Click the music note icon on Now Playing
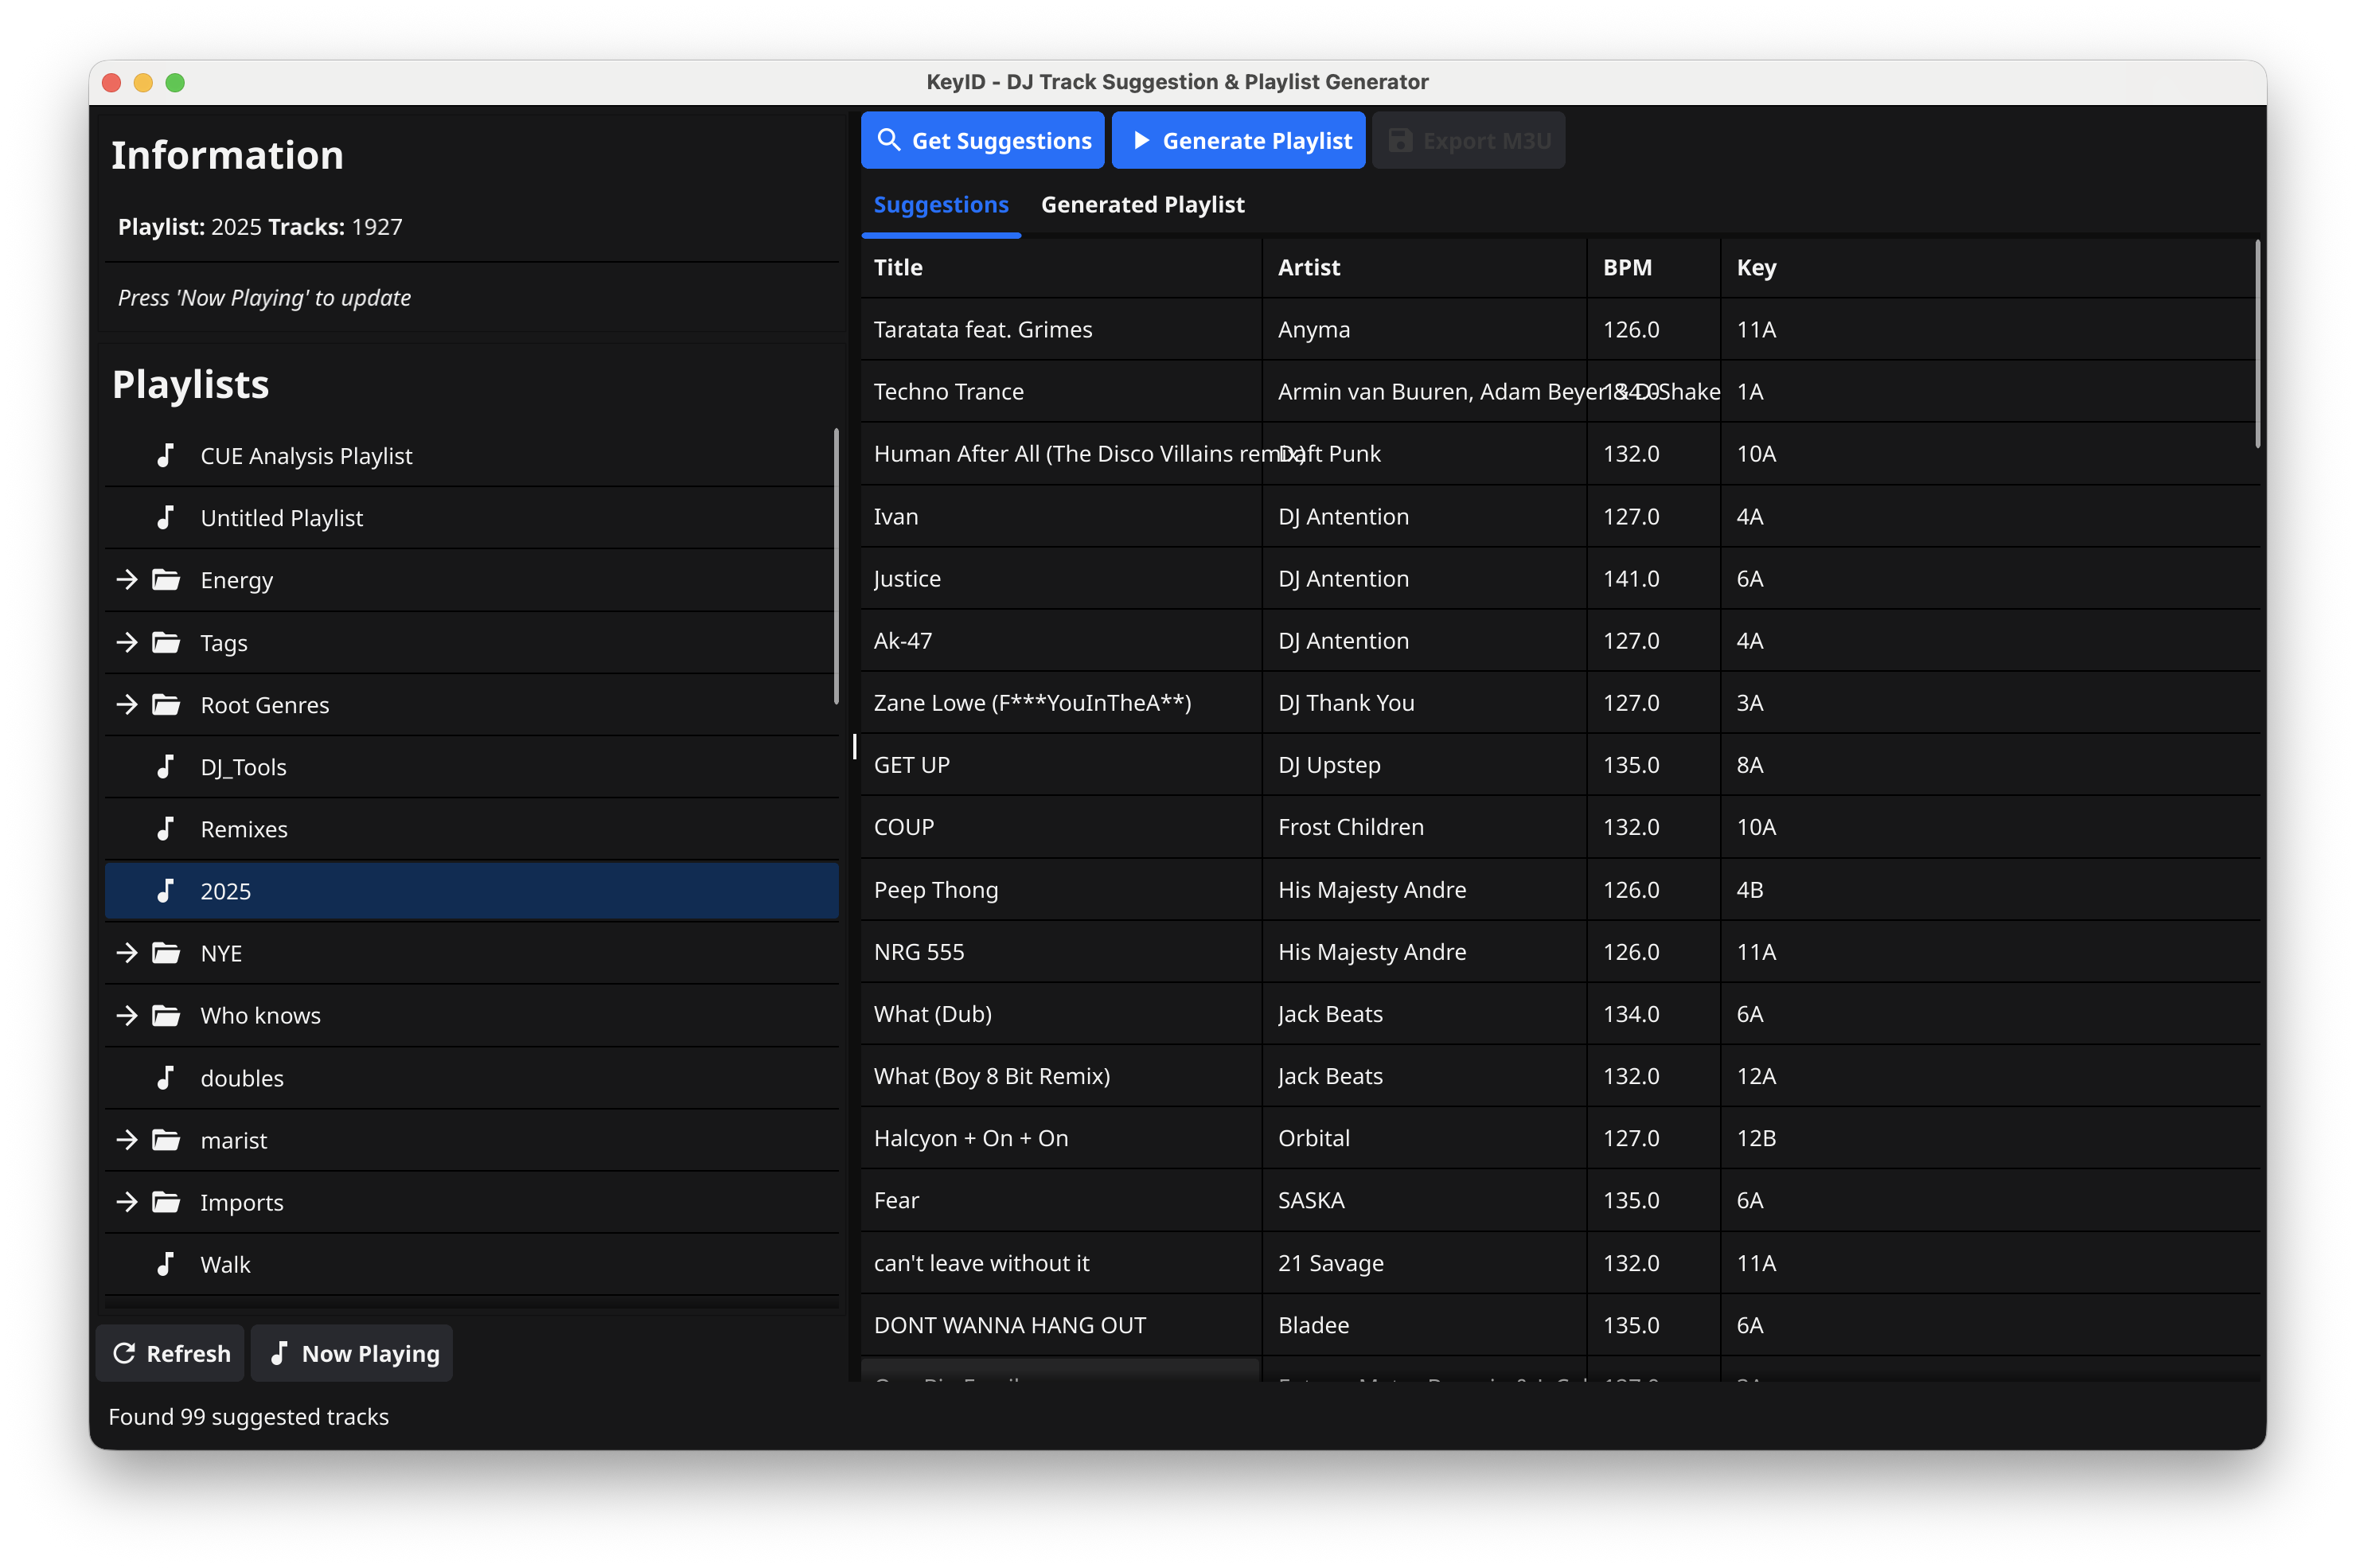Viewport: 2356px width, 1568px height. (279, 1353)
